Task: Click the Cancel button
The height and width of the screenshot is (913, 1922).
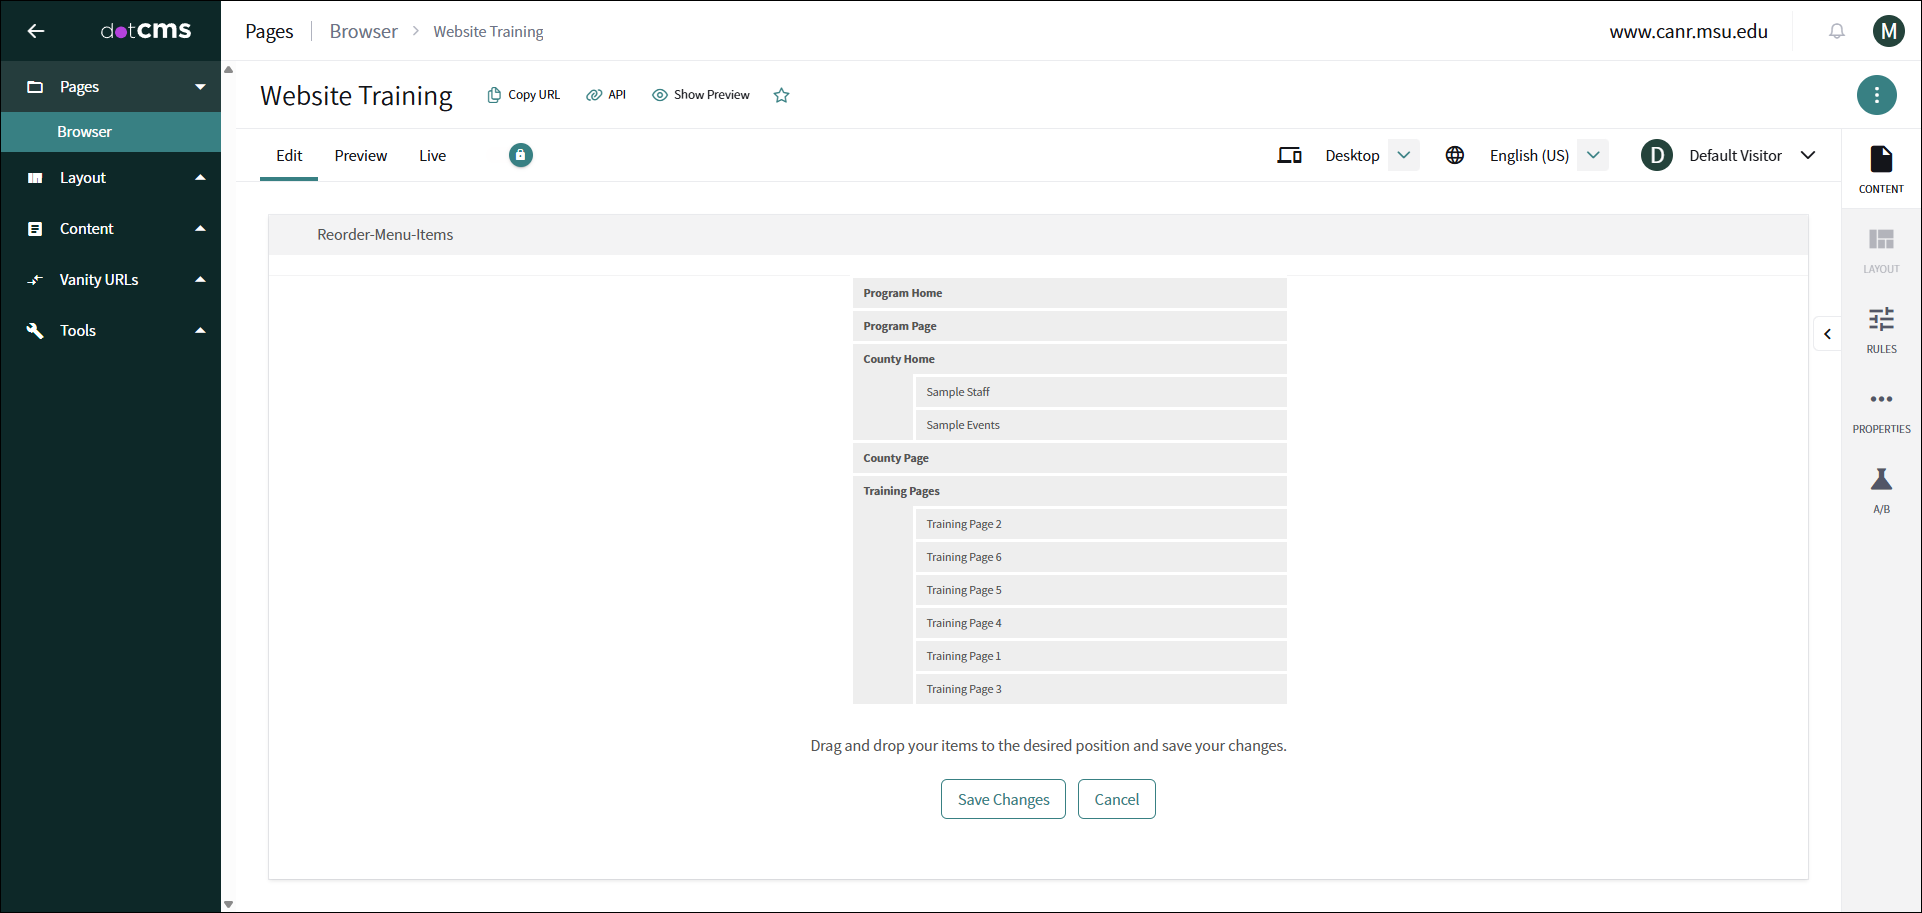Action: tap(1116, 799)
